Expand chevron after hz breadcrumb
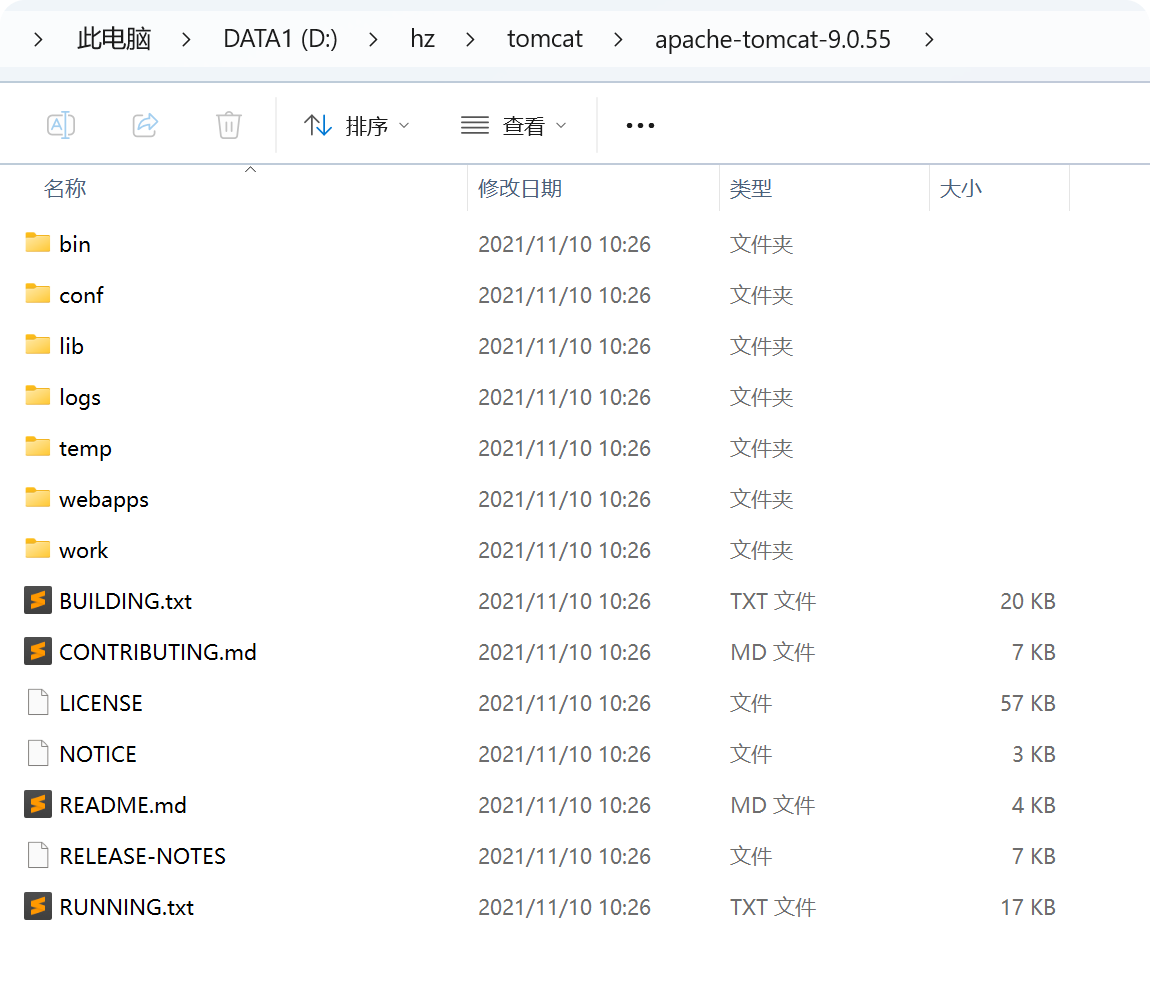The width and height of the screenshot is (1150, 981). [470, 40]
